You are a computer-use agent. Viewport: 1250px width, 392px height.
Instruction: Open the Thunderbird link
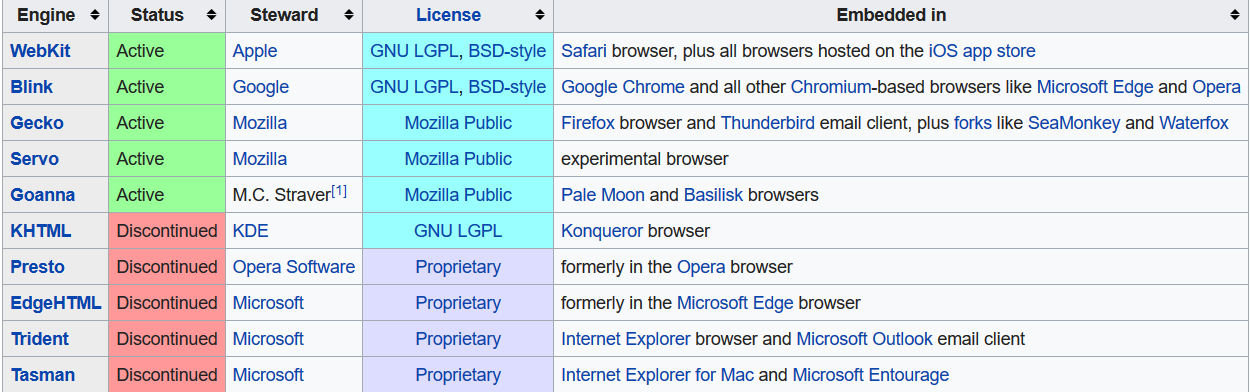767,123
